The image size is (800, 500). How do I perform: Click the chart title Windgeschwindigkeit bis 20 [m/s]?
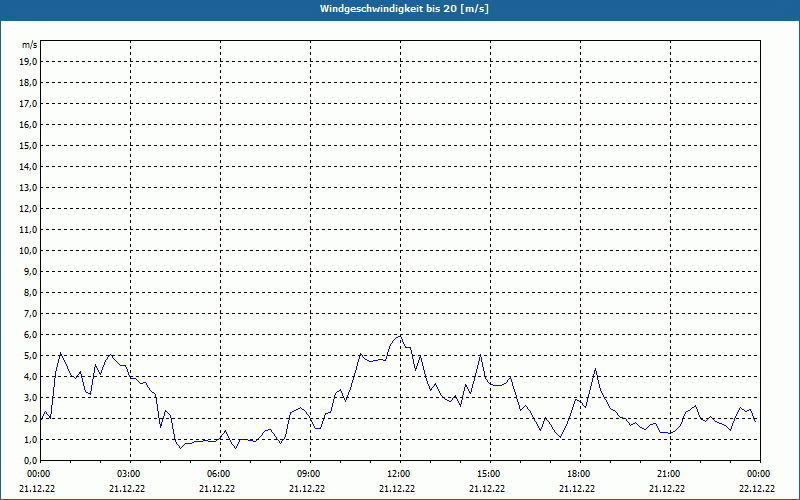click(x=404, y=9)
